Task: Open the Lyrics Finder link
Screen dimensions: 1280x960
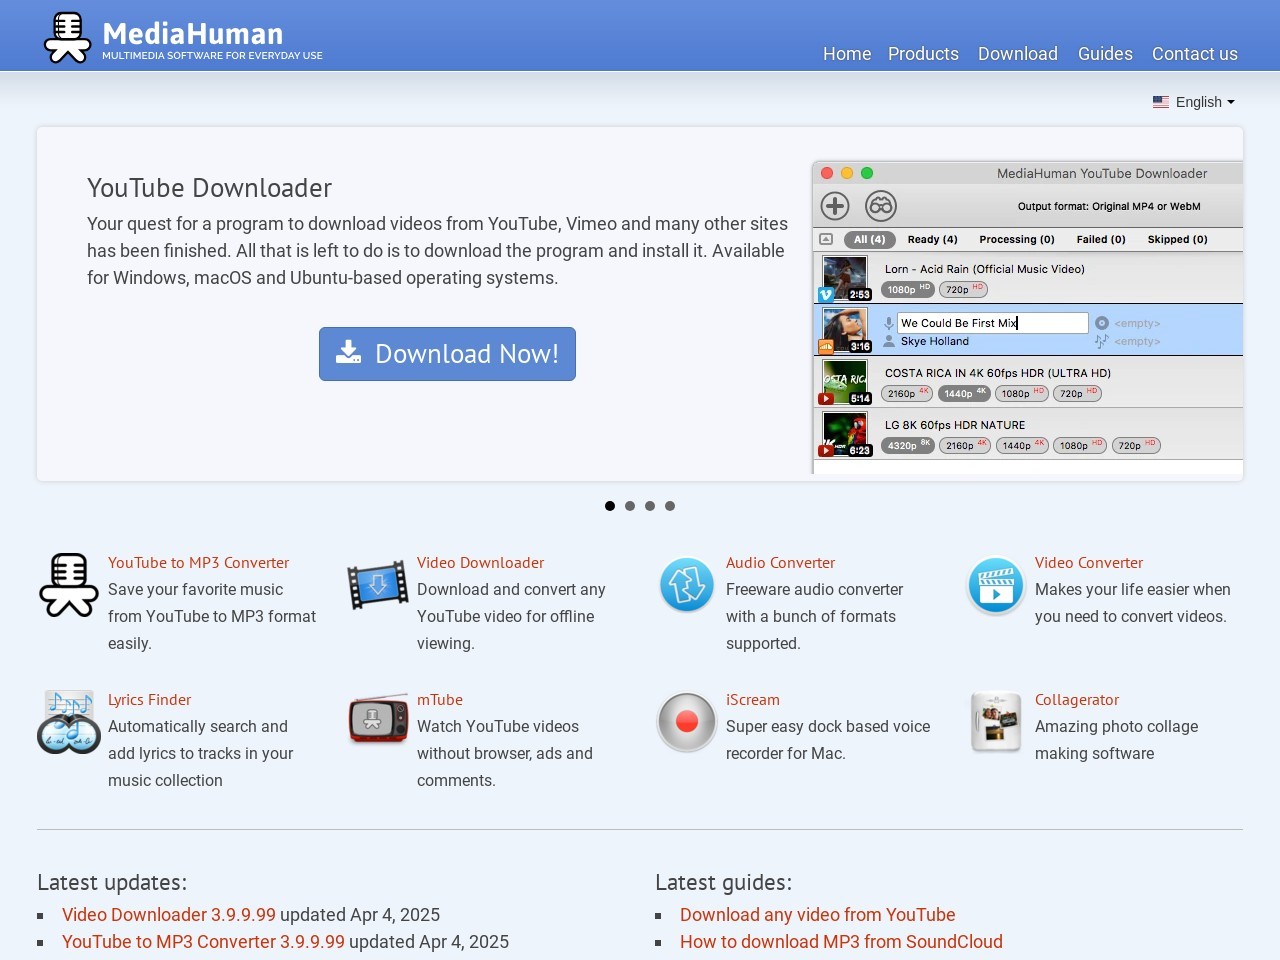Action: tap(149, 700)
